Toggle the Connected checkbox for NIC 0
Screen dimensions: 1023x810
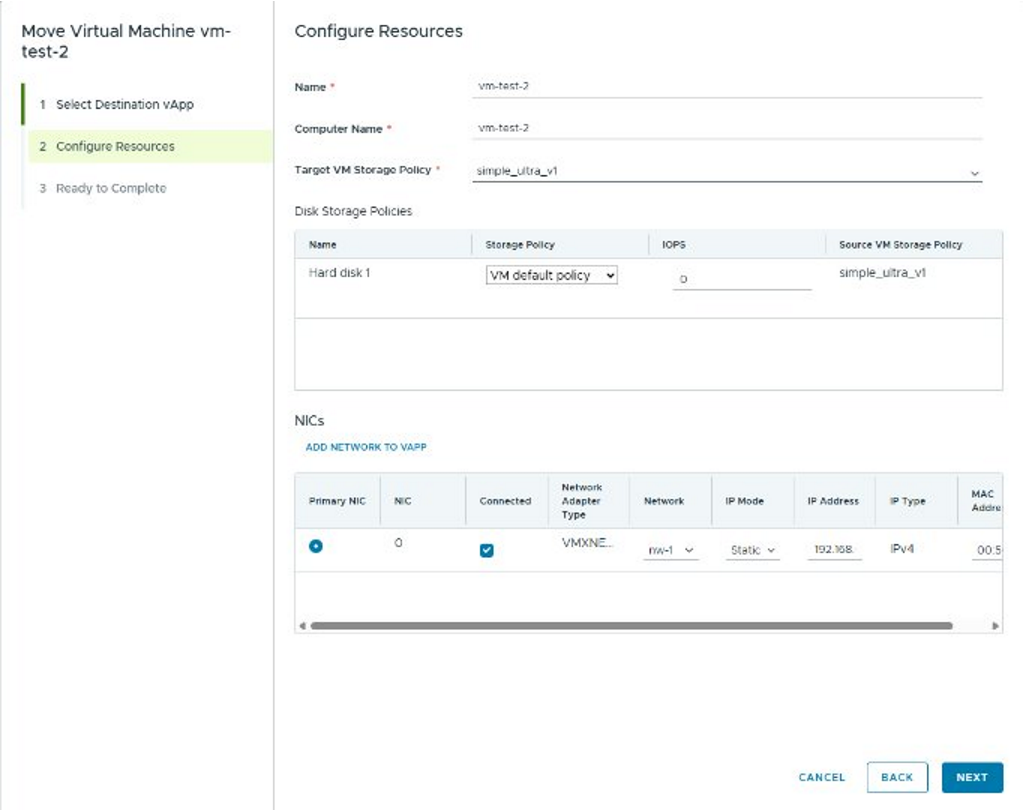pos(487,550)
